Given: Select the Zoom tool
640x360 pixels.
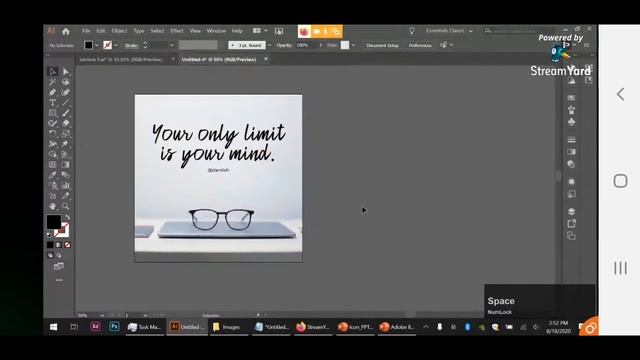Looking at the screenshot, I should pos(65,206).
